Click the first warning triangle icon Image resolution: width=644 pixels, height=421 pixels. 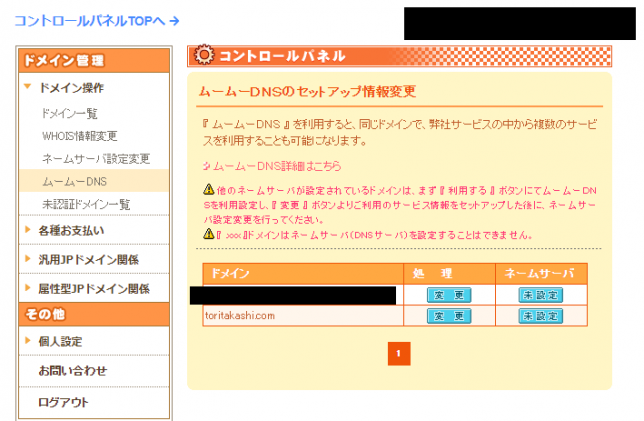pyautogui.click(x=208, y=188)
